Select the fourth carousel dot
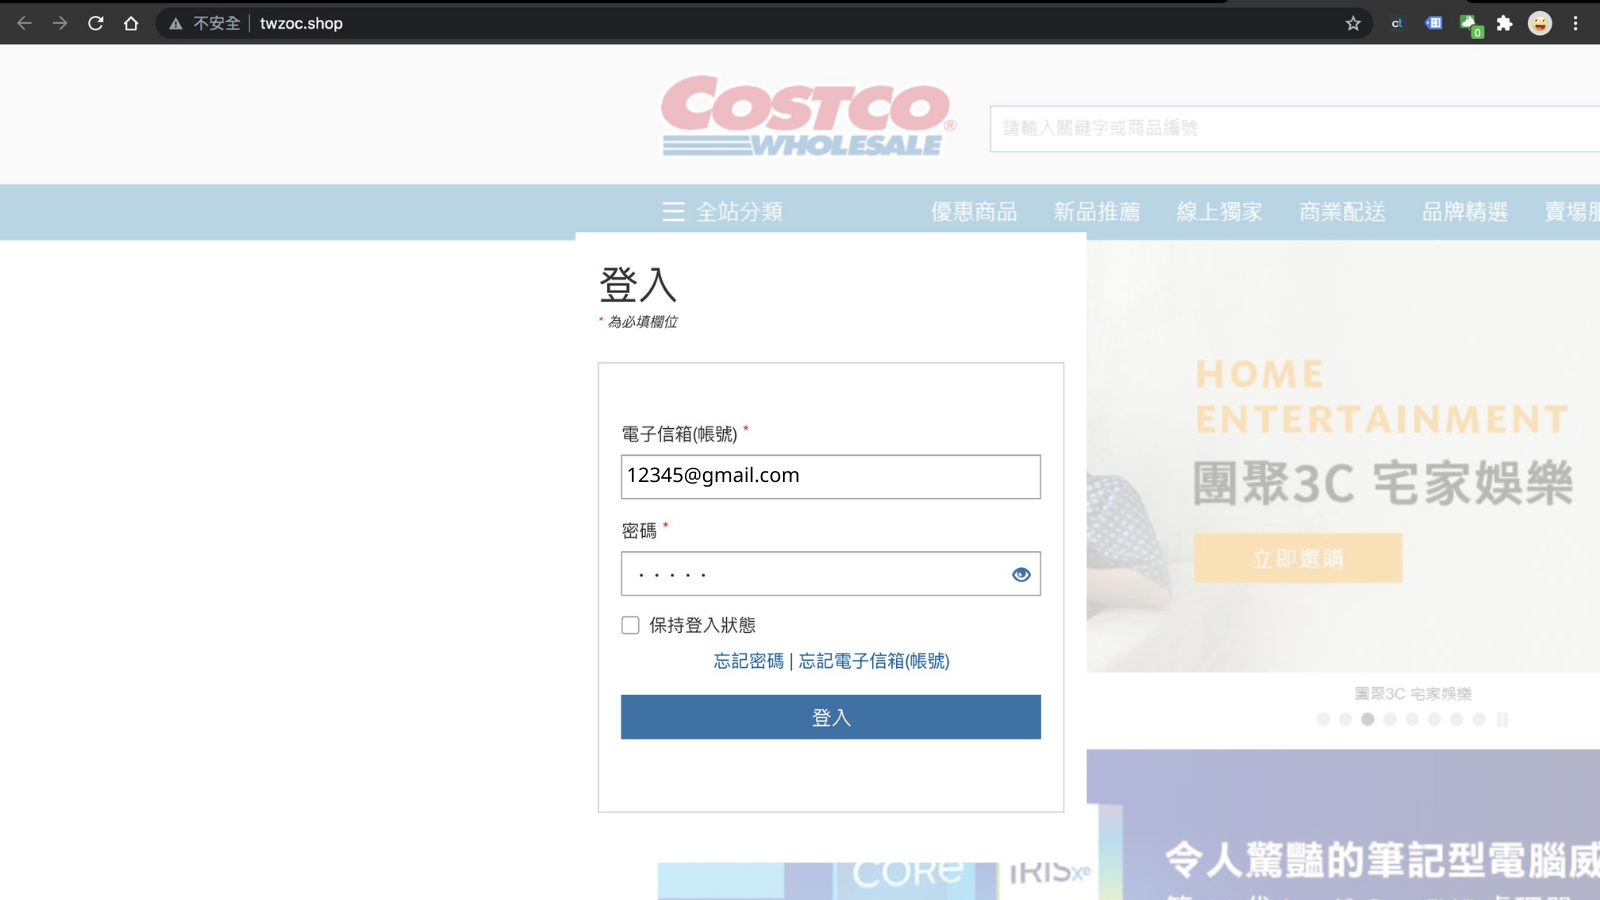1600x900 pixels. click(x=1390, y=719)
